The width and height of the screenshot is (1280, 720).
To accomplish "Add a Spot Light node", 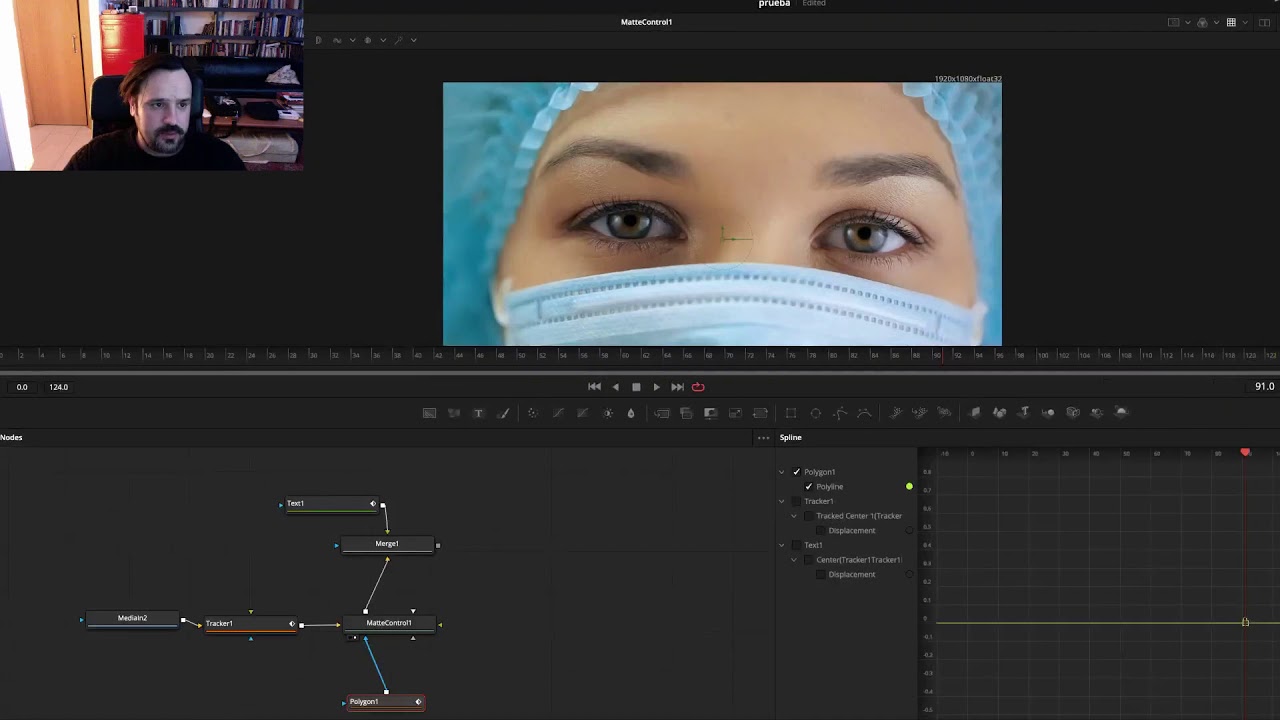I will (x=1097, y=413).
